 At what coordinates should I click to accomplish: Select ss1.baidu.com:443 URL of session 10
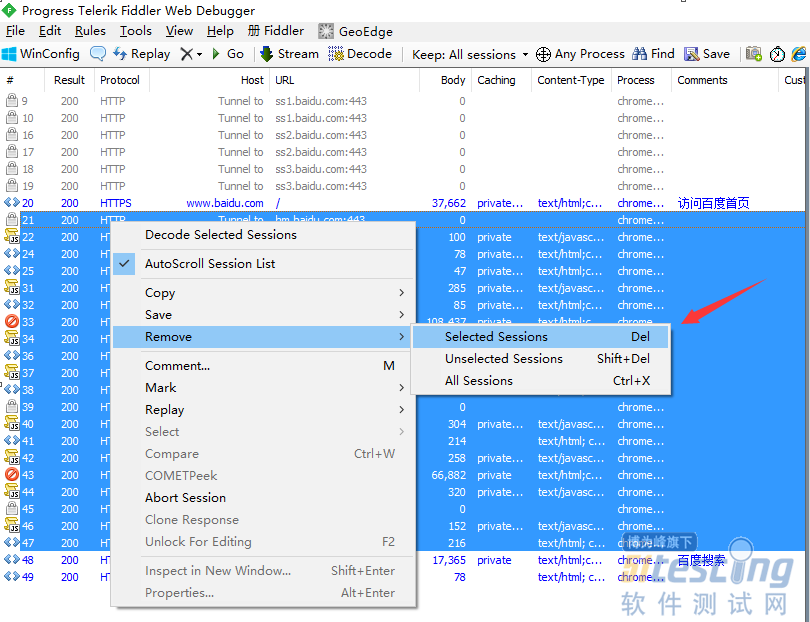321,118
